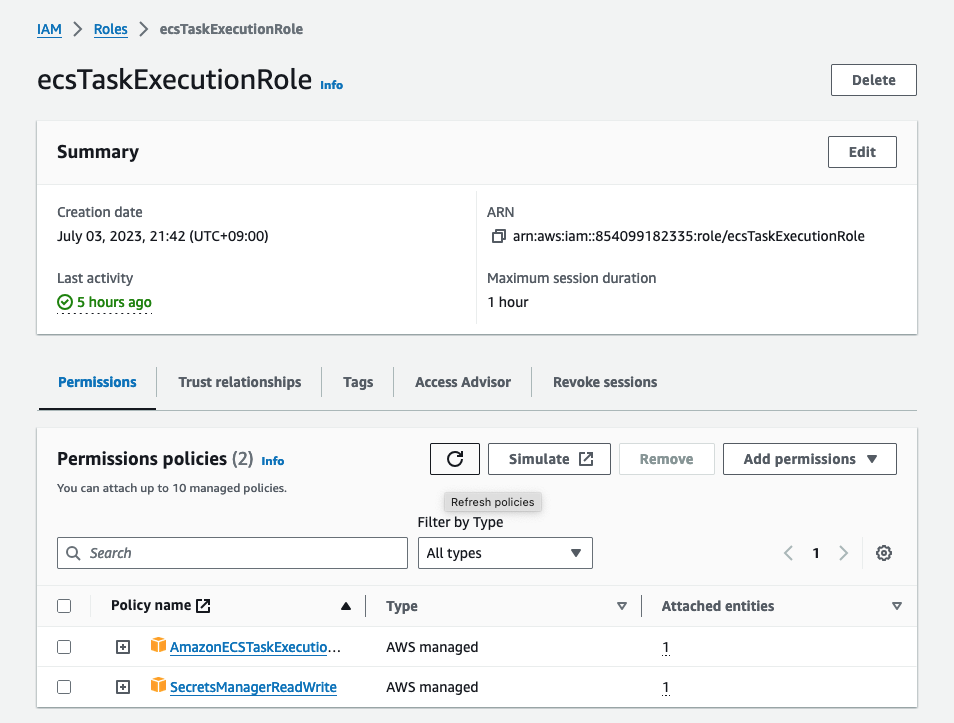The height and width of the screenshot is (723, 954).
Task: Click the green checkmark beside 5 hours ago
Action: click(64, 302)
